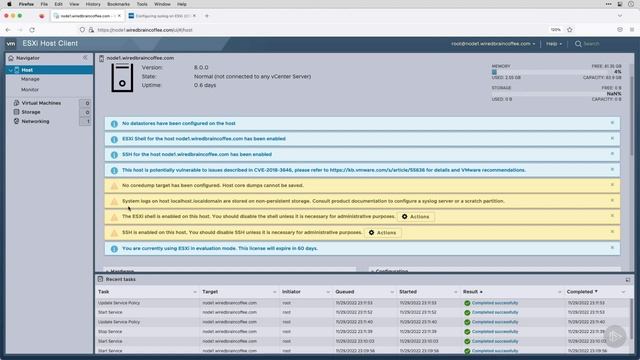The width and height of the screenshot is (640, 360).
Task: Open the Firefox Tools menu
Action: point(142,4)
